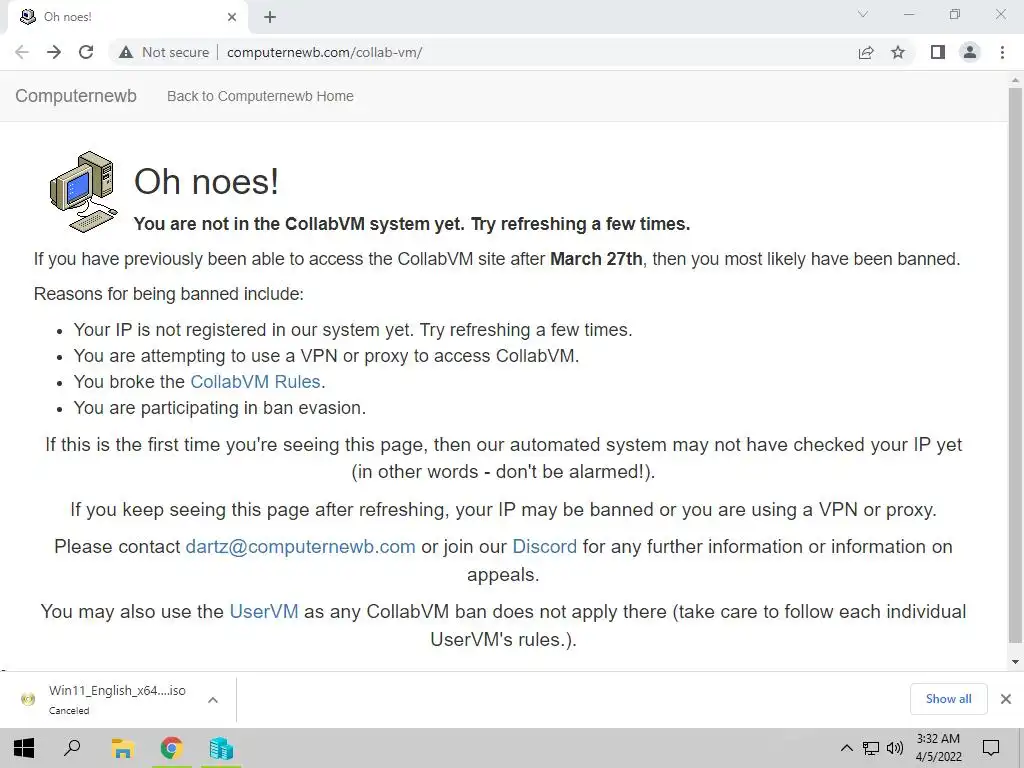
Task: Reload the current page
Action: pyautogui.click(x=86, y=52)
